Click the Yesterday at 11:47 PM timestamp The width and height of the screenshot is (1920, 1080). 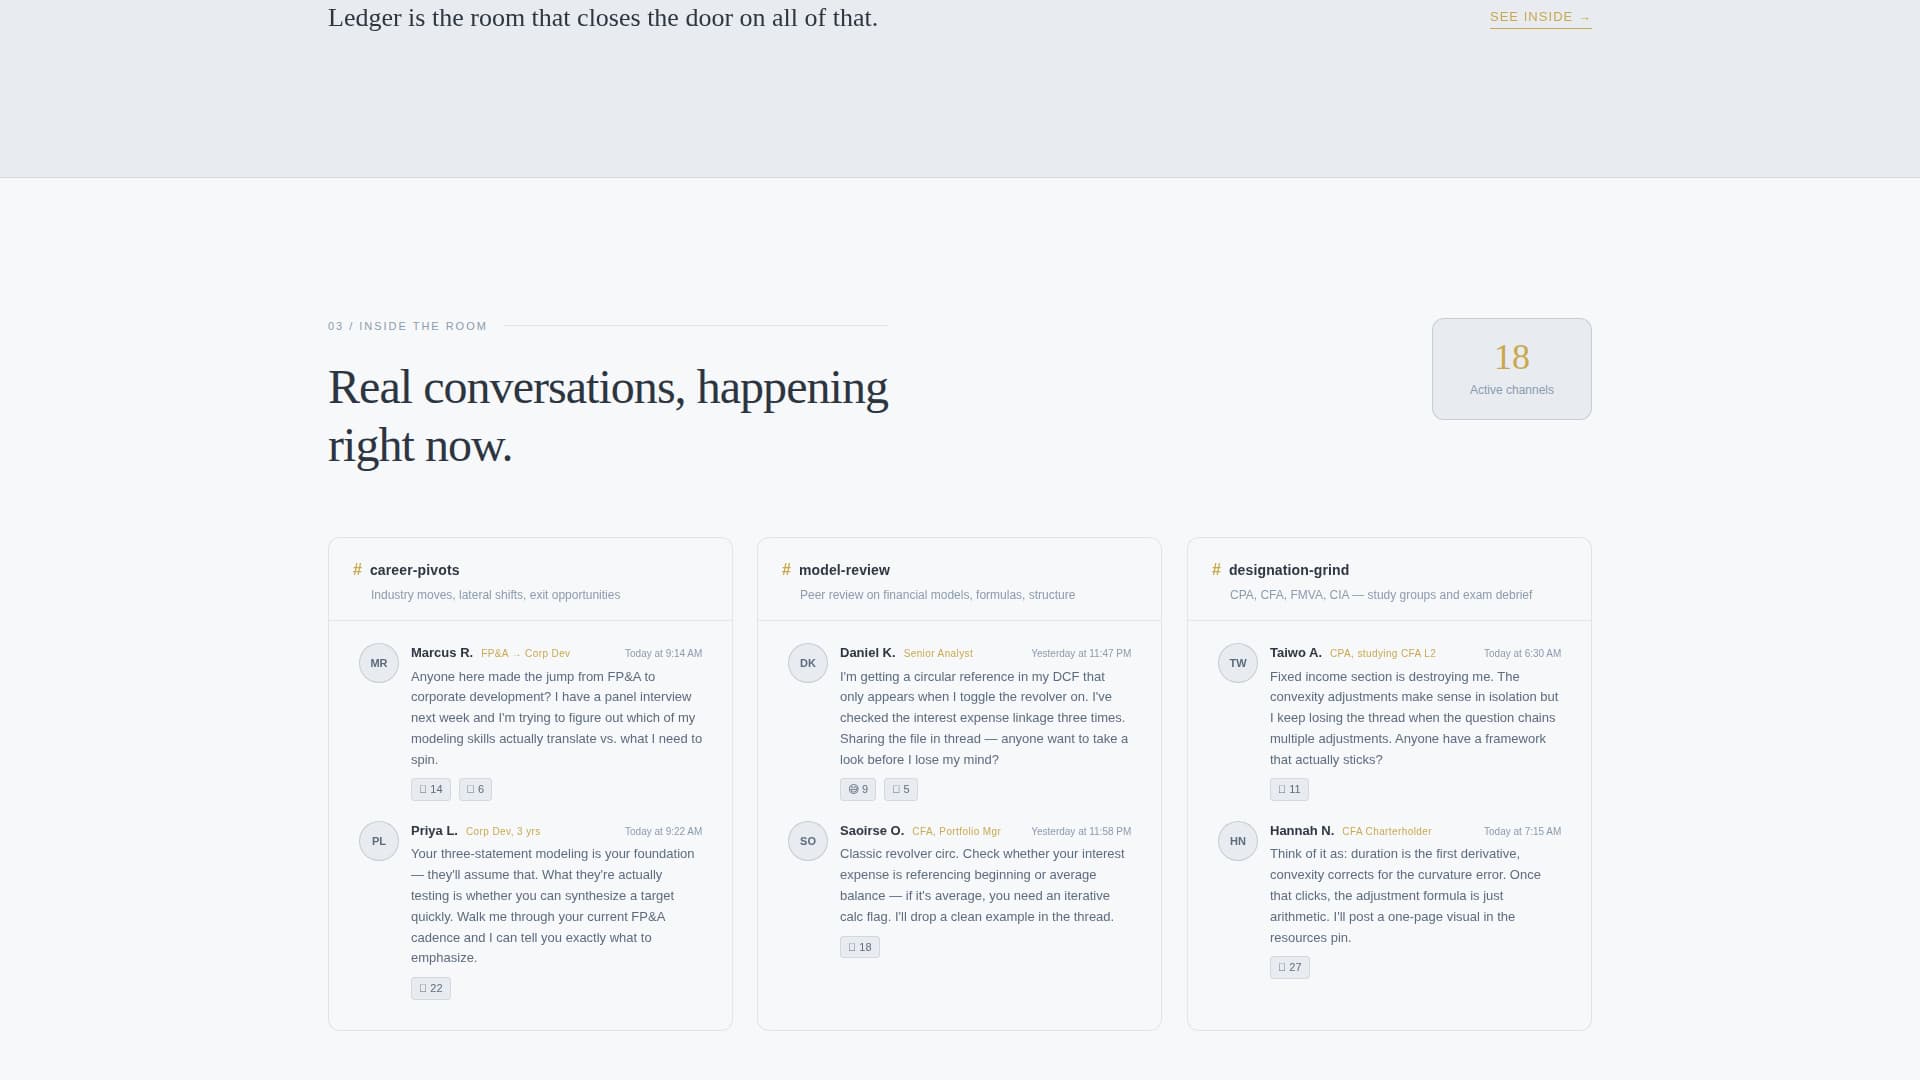[x=1080, y=653]
